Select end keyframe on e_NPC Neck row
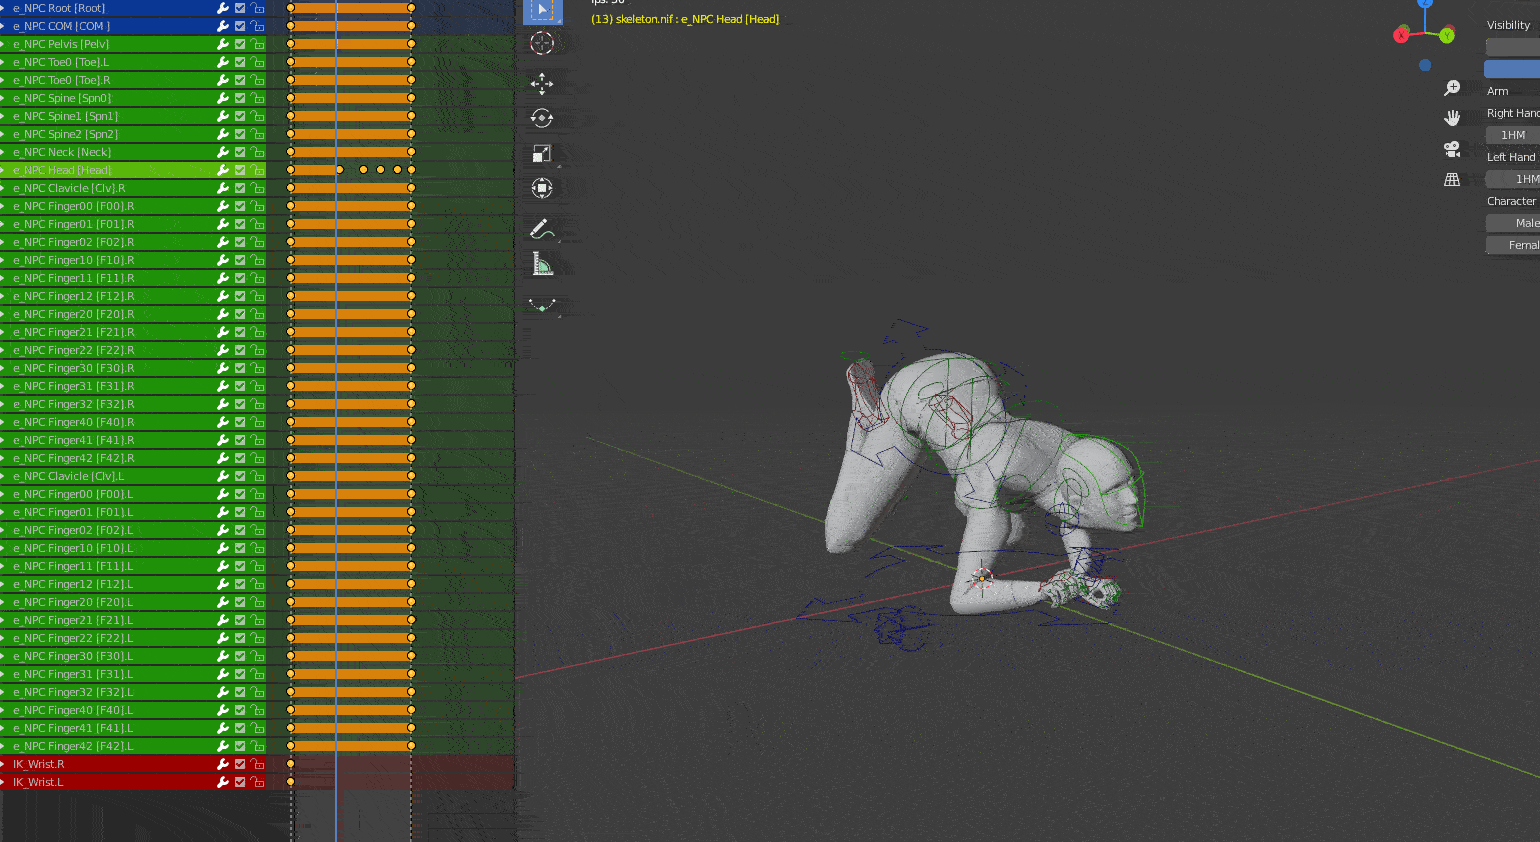Viewport: 1540px width, 842px height. 411,152
